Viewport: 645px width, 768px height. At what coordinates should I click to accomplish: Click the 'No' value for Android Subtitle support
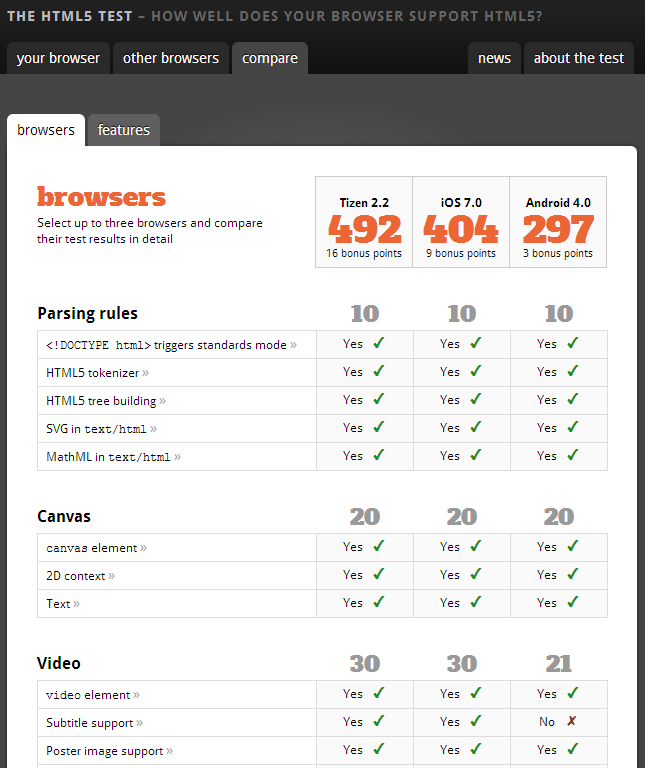coord(547,722)
